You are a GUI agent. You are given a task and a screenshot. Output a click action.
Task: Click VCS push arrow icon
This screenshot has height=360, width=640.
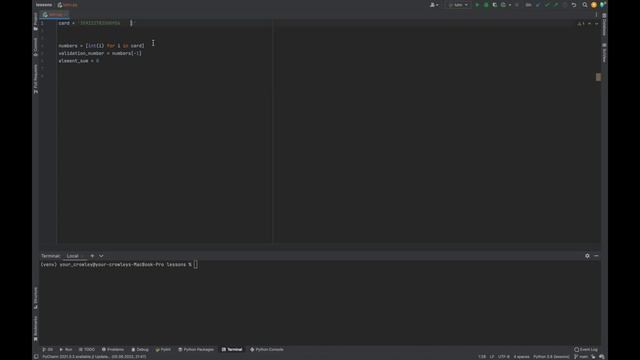pyautogui.click(x=556, y=5)
